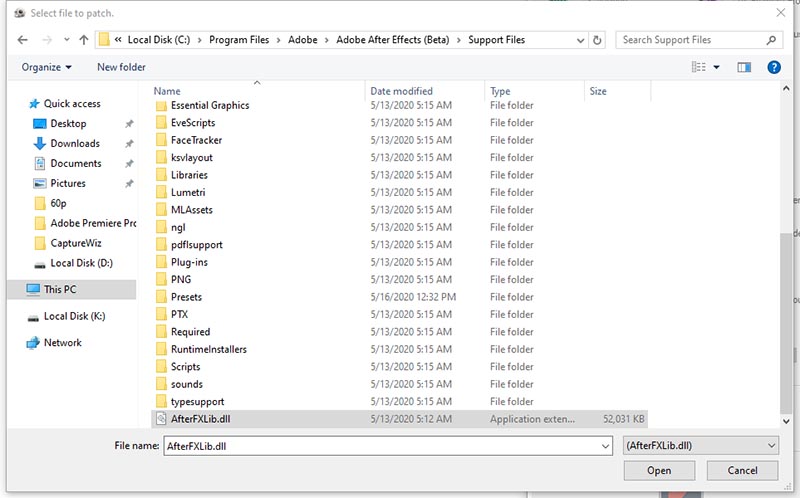Select the Essential Graphics folder icon

[161, 106]
